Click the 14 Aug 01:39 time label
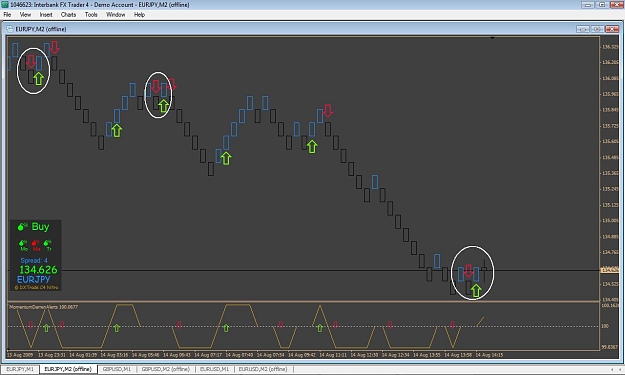The image size is (625, 375). click(83, 355)
